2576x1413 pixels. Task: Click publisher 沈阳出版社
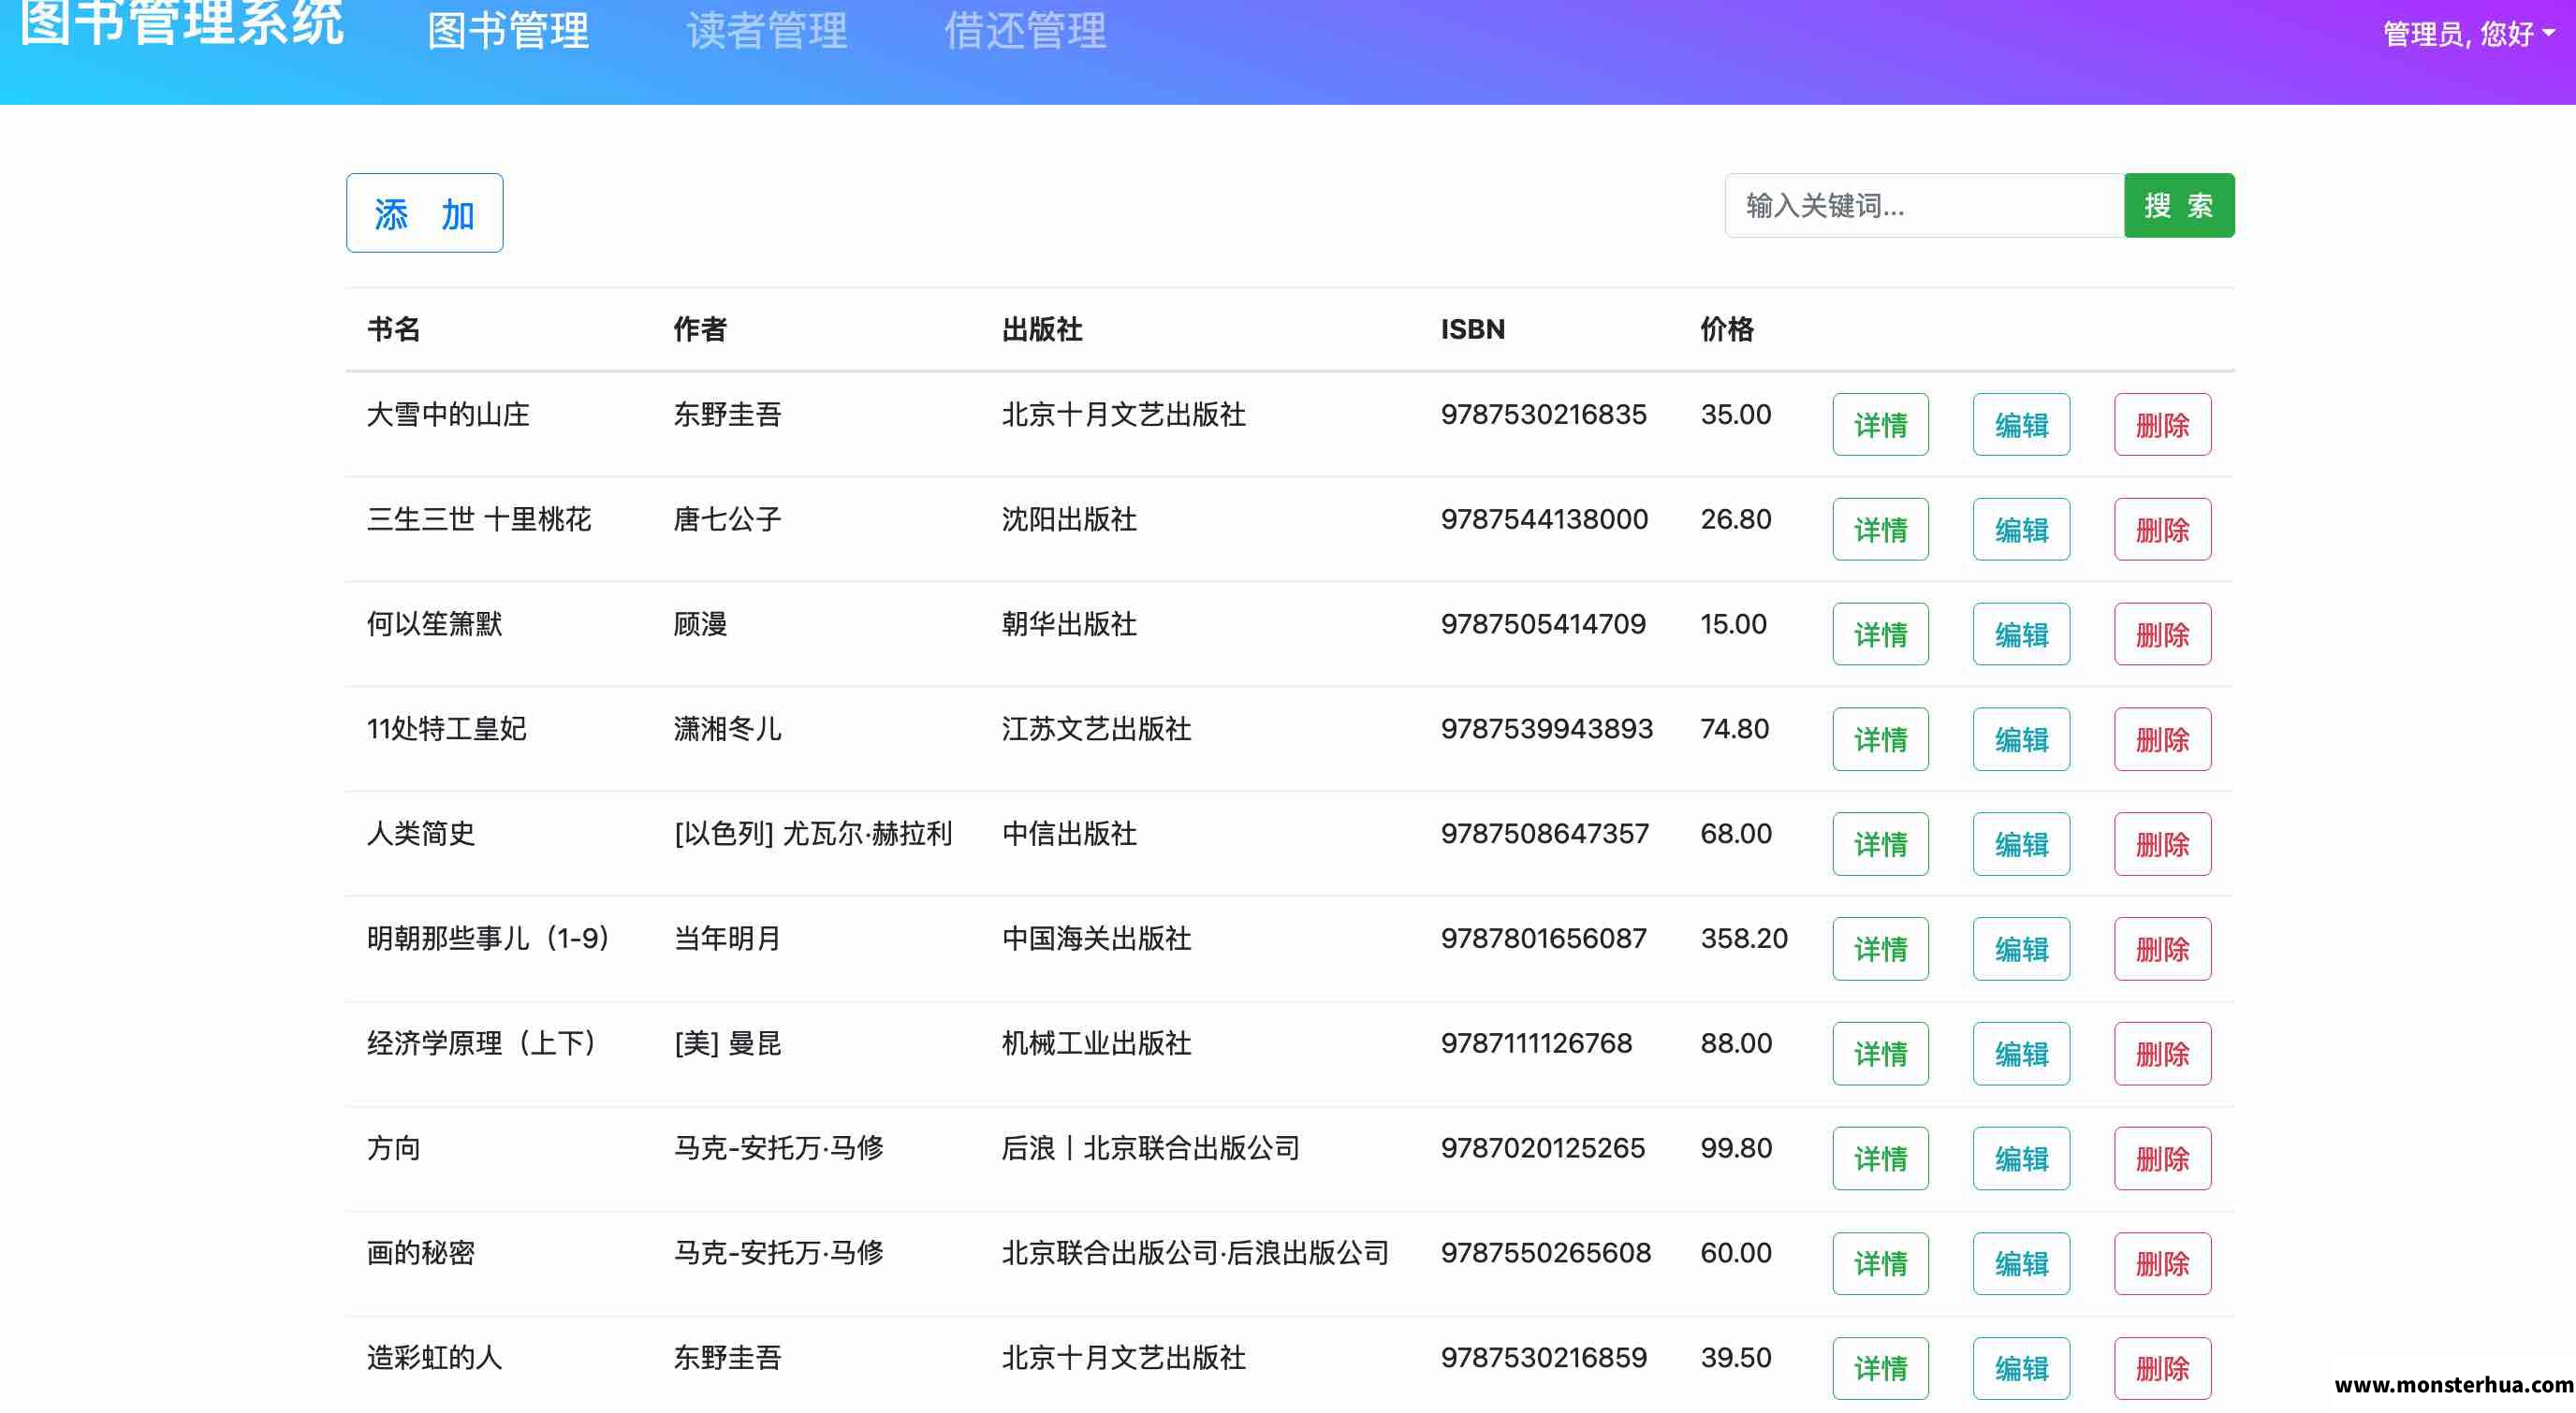click(x=1069, y=519)
